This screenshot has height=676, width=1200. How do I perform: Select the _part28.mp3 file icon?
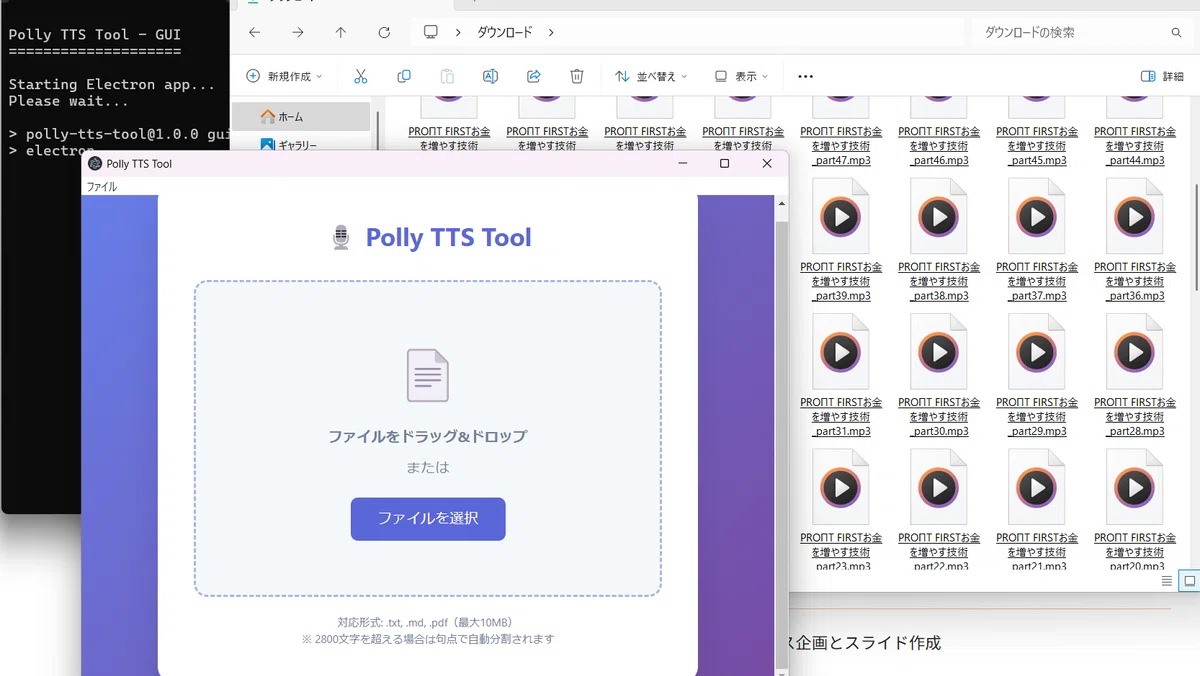click(x=1135, y=351)
